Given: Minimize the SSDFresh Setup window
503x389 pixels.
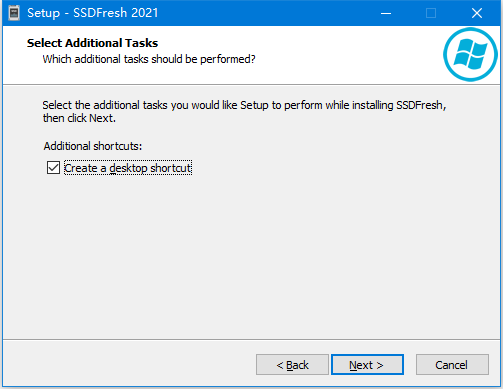Looking at the screenshot, I should pyautogui.click(x=386, y=13).
